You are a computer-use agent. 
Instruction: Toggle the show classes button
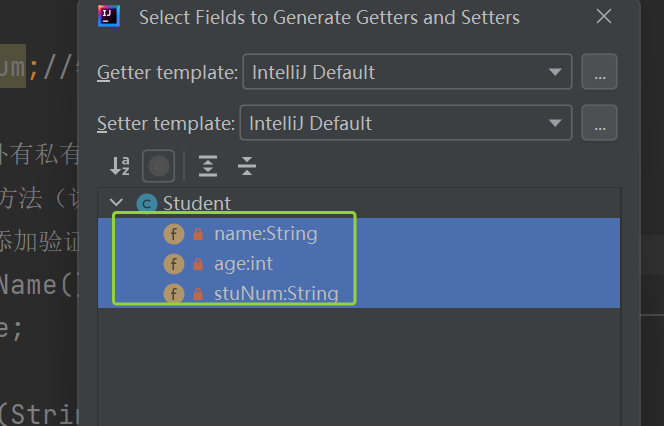pos(158,166)
